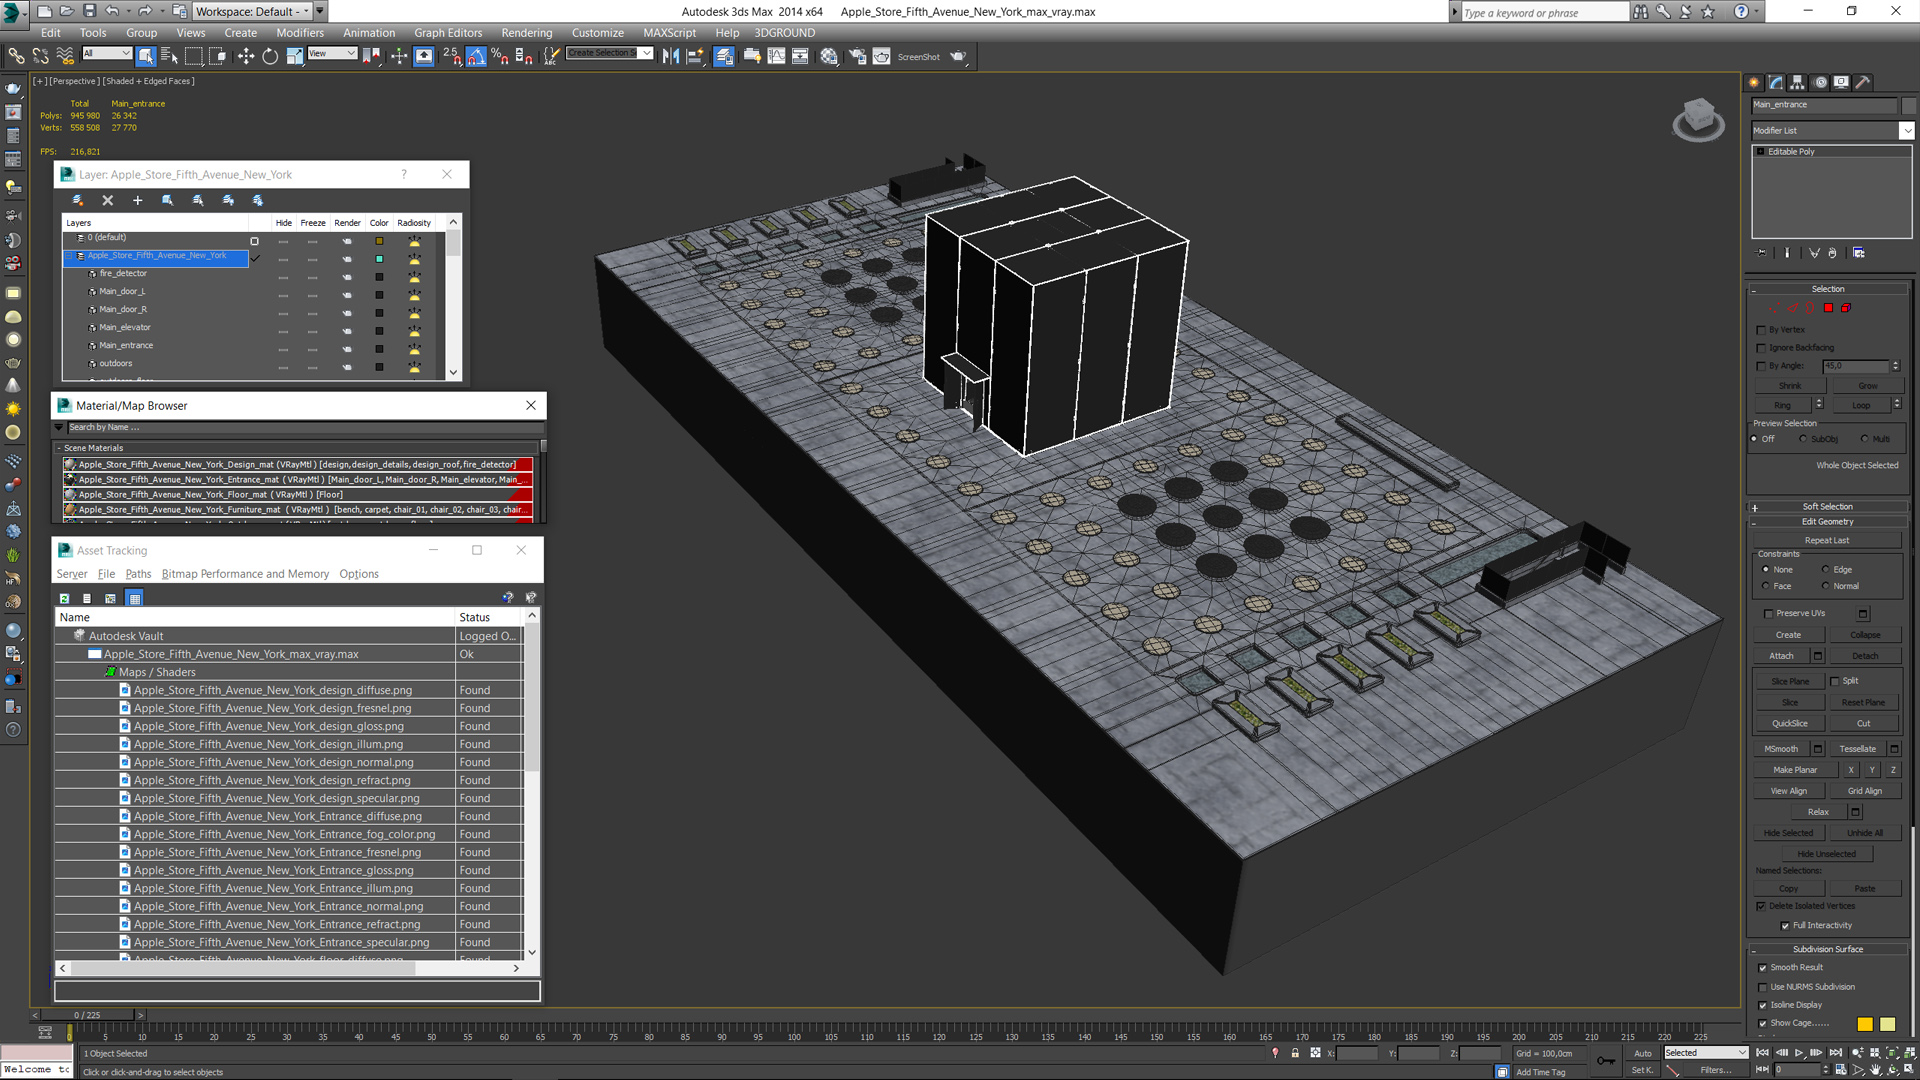Toggle the Angle Snap tool
Viewport: 1920px width, 1080px height.
tap(476, 57)
